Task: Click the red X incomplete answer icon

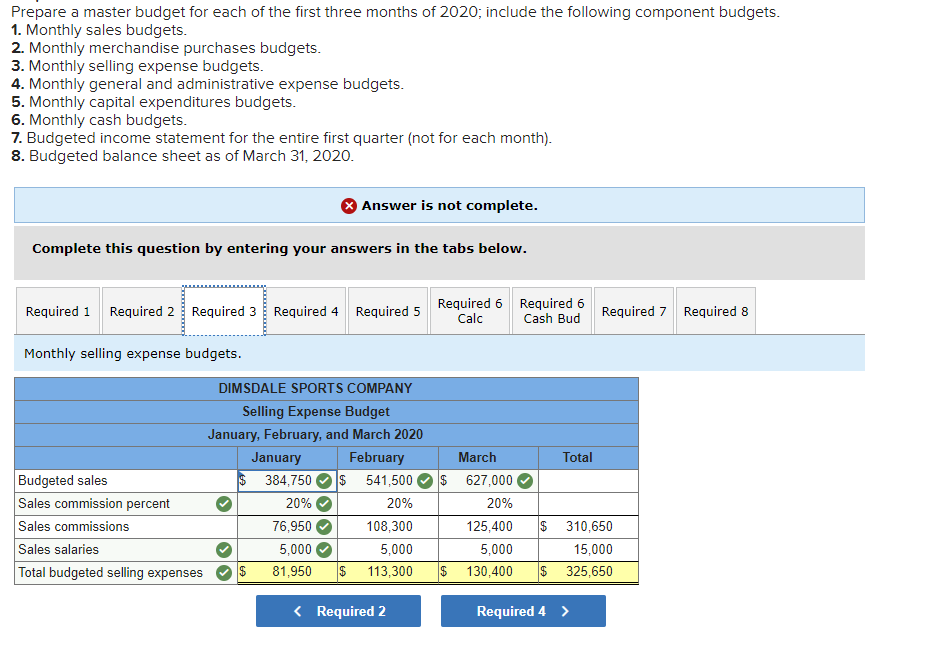Action: click(x=349, y=205)
